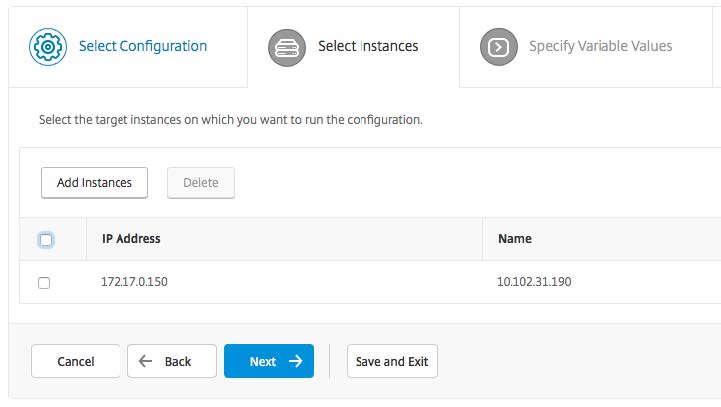This screenshot has height=407, width=721.
Task: Open the Select Configuration step tab
Action: click(128, 47)
